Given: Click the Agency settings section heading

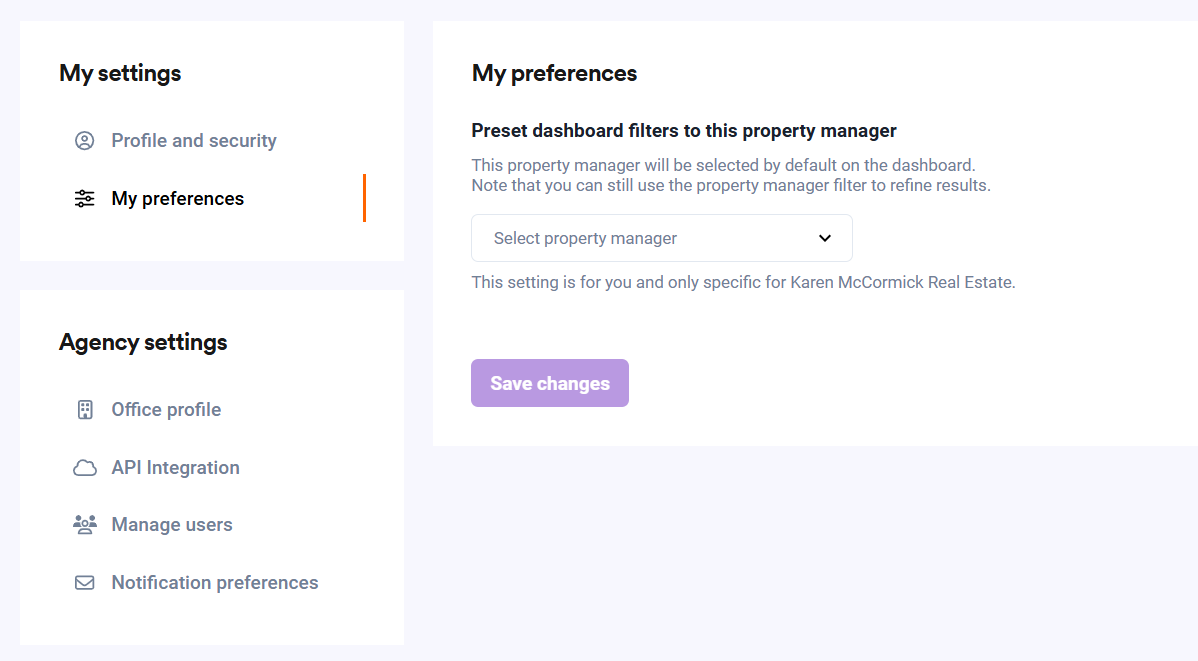Looking at the screenshot, I should click(x=143, y=342).
